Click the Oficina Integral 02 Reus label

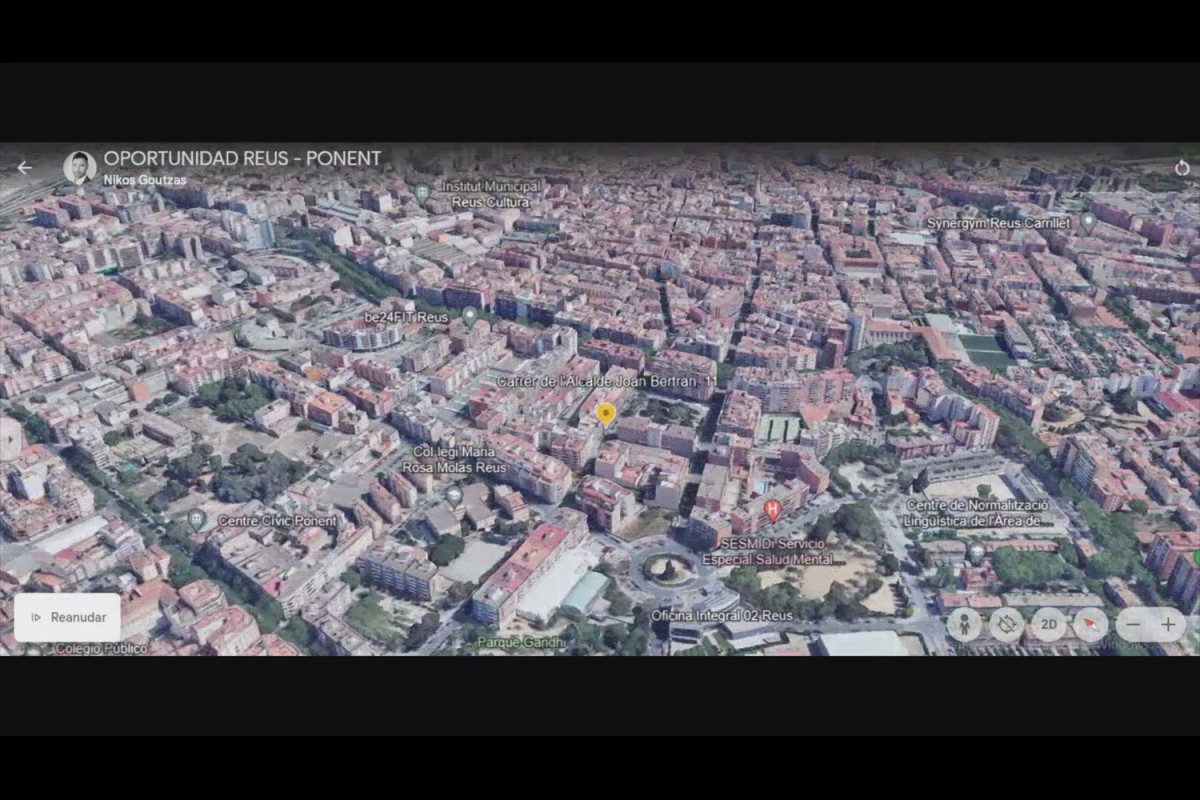(721, 616)
